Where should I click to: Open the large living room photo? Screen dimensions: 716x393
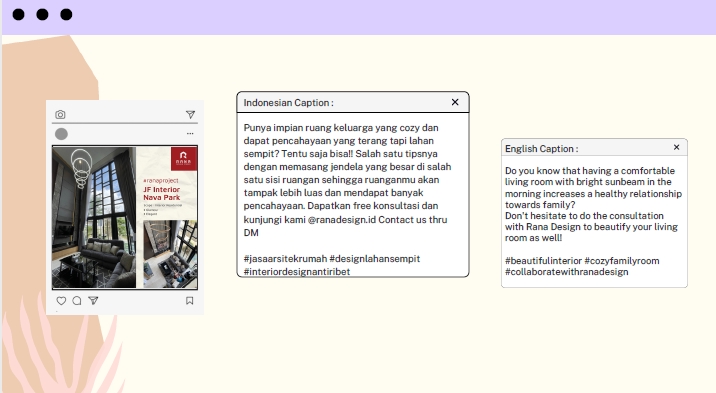click(x=94, y=217)
